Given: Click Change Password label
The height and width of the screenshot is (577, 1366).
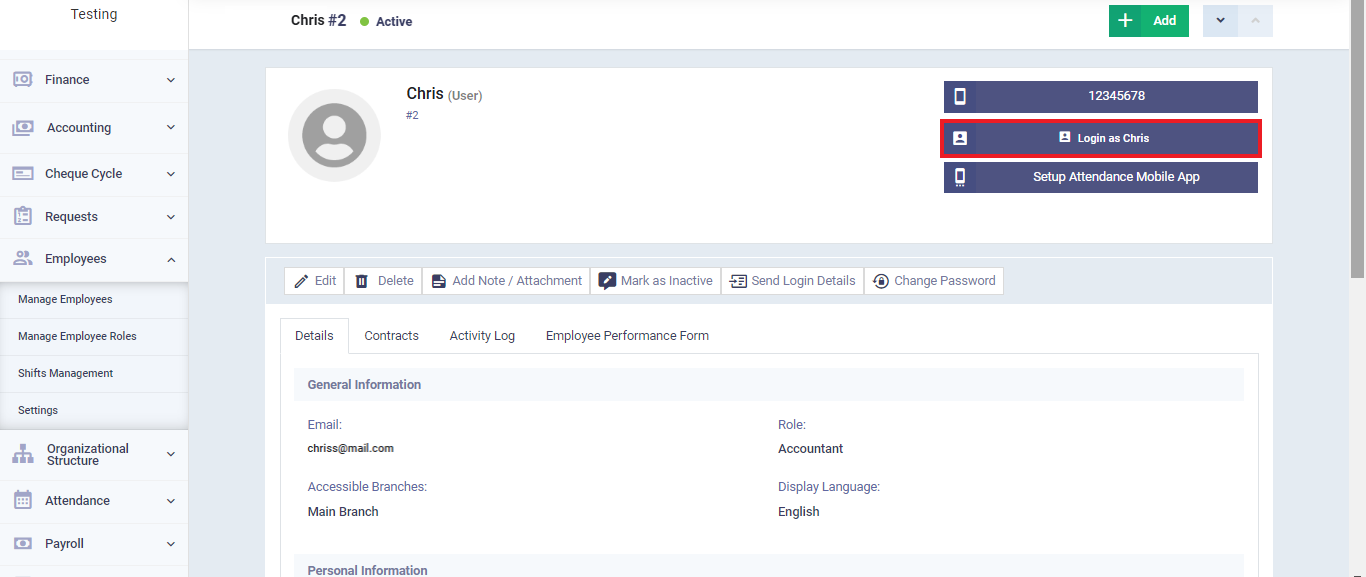Looking at the screenshot, I should click(945, 281).
